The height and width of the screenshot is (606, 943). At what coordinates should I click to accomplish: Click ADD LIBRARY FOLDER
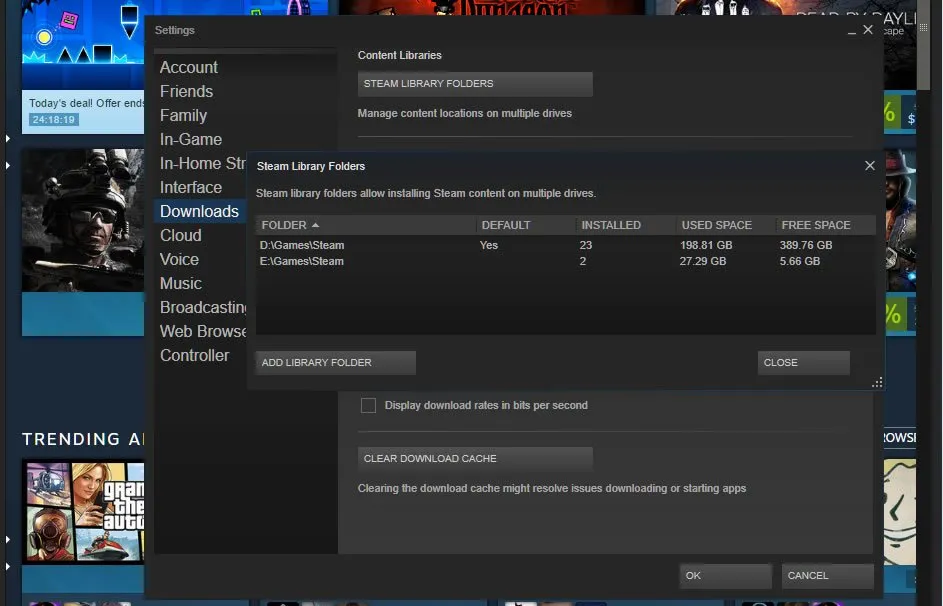coord(336,363)
